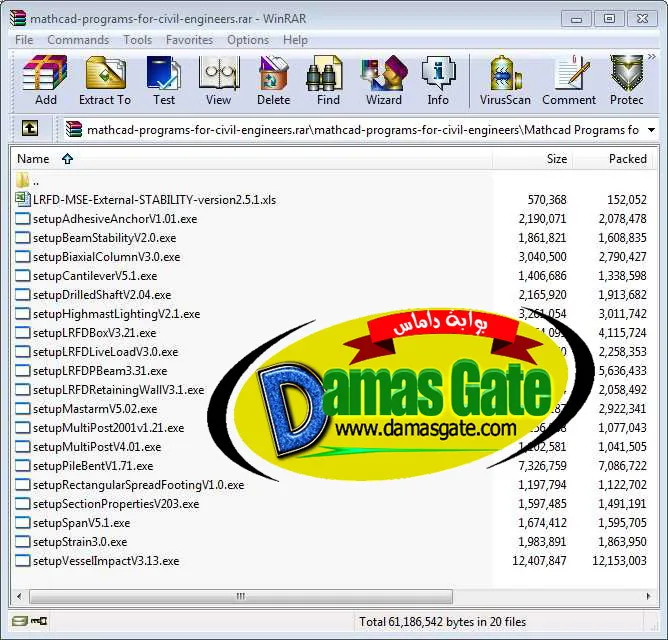
Task: Expand toolbar overflow chevron
Action: pyautogui.click(x=651, y=56)
